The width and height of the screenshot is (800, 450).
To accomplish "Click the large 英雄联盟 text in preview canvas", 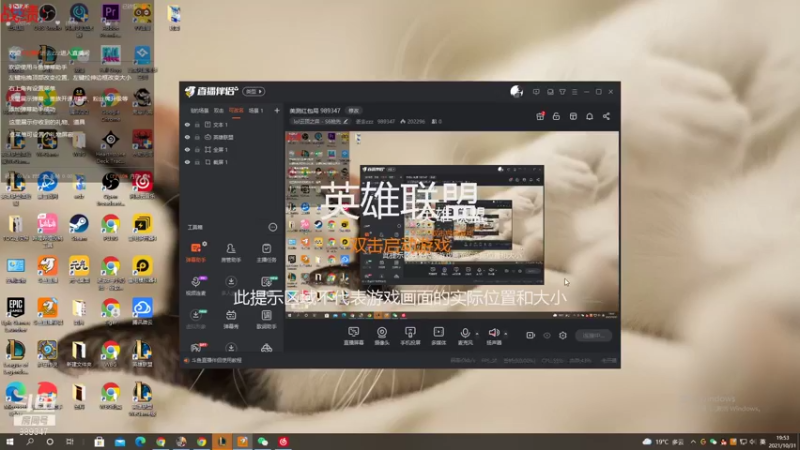I will coord(399,199).
